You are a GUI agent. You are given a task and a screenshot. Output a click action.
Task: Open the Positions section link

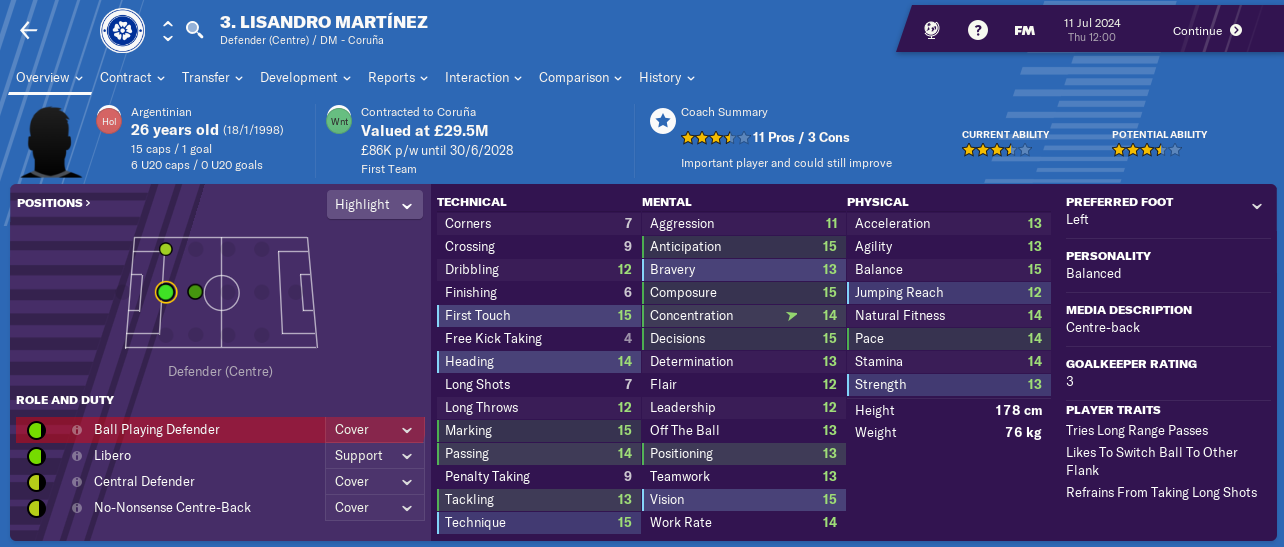pyautogui.click(x=53, y=203)
